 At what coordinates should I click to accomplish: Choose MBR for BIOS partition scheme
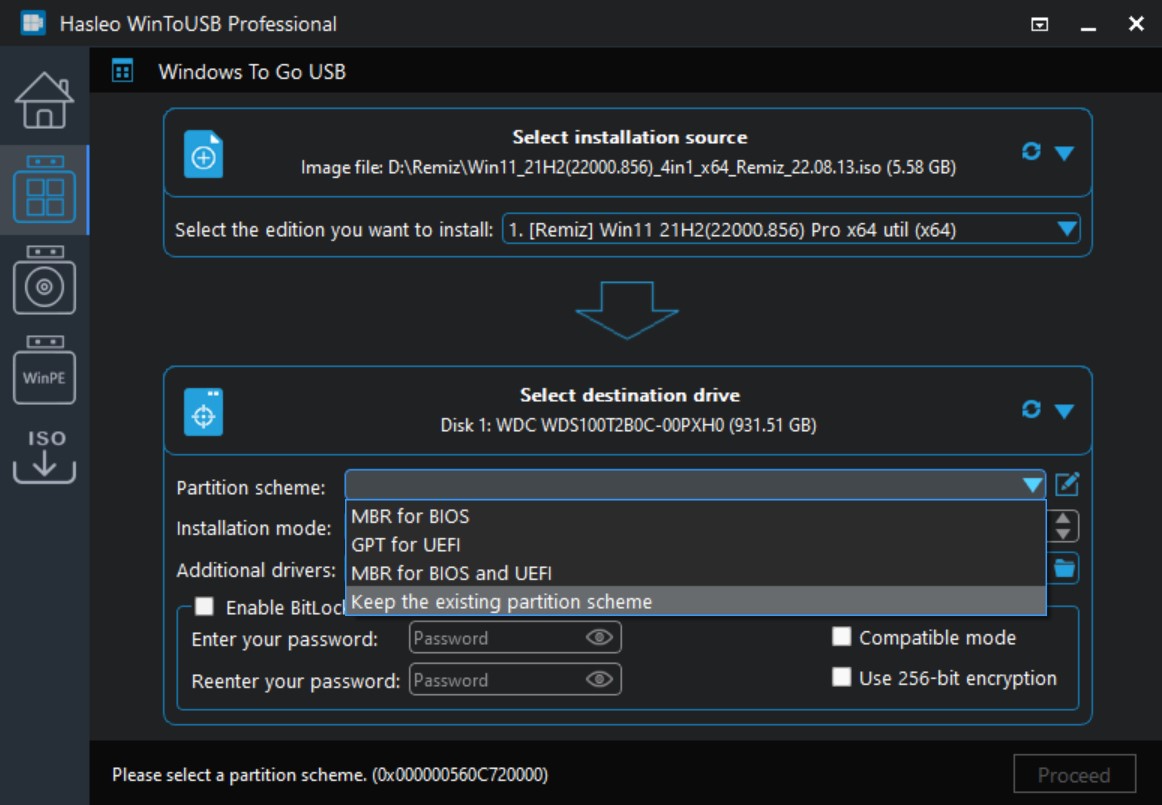point(695,516)
